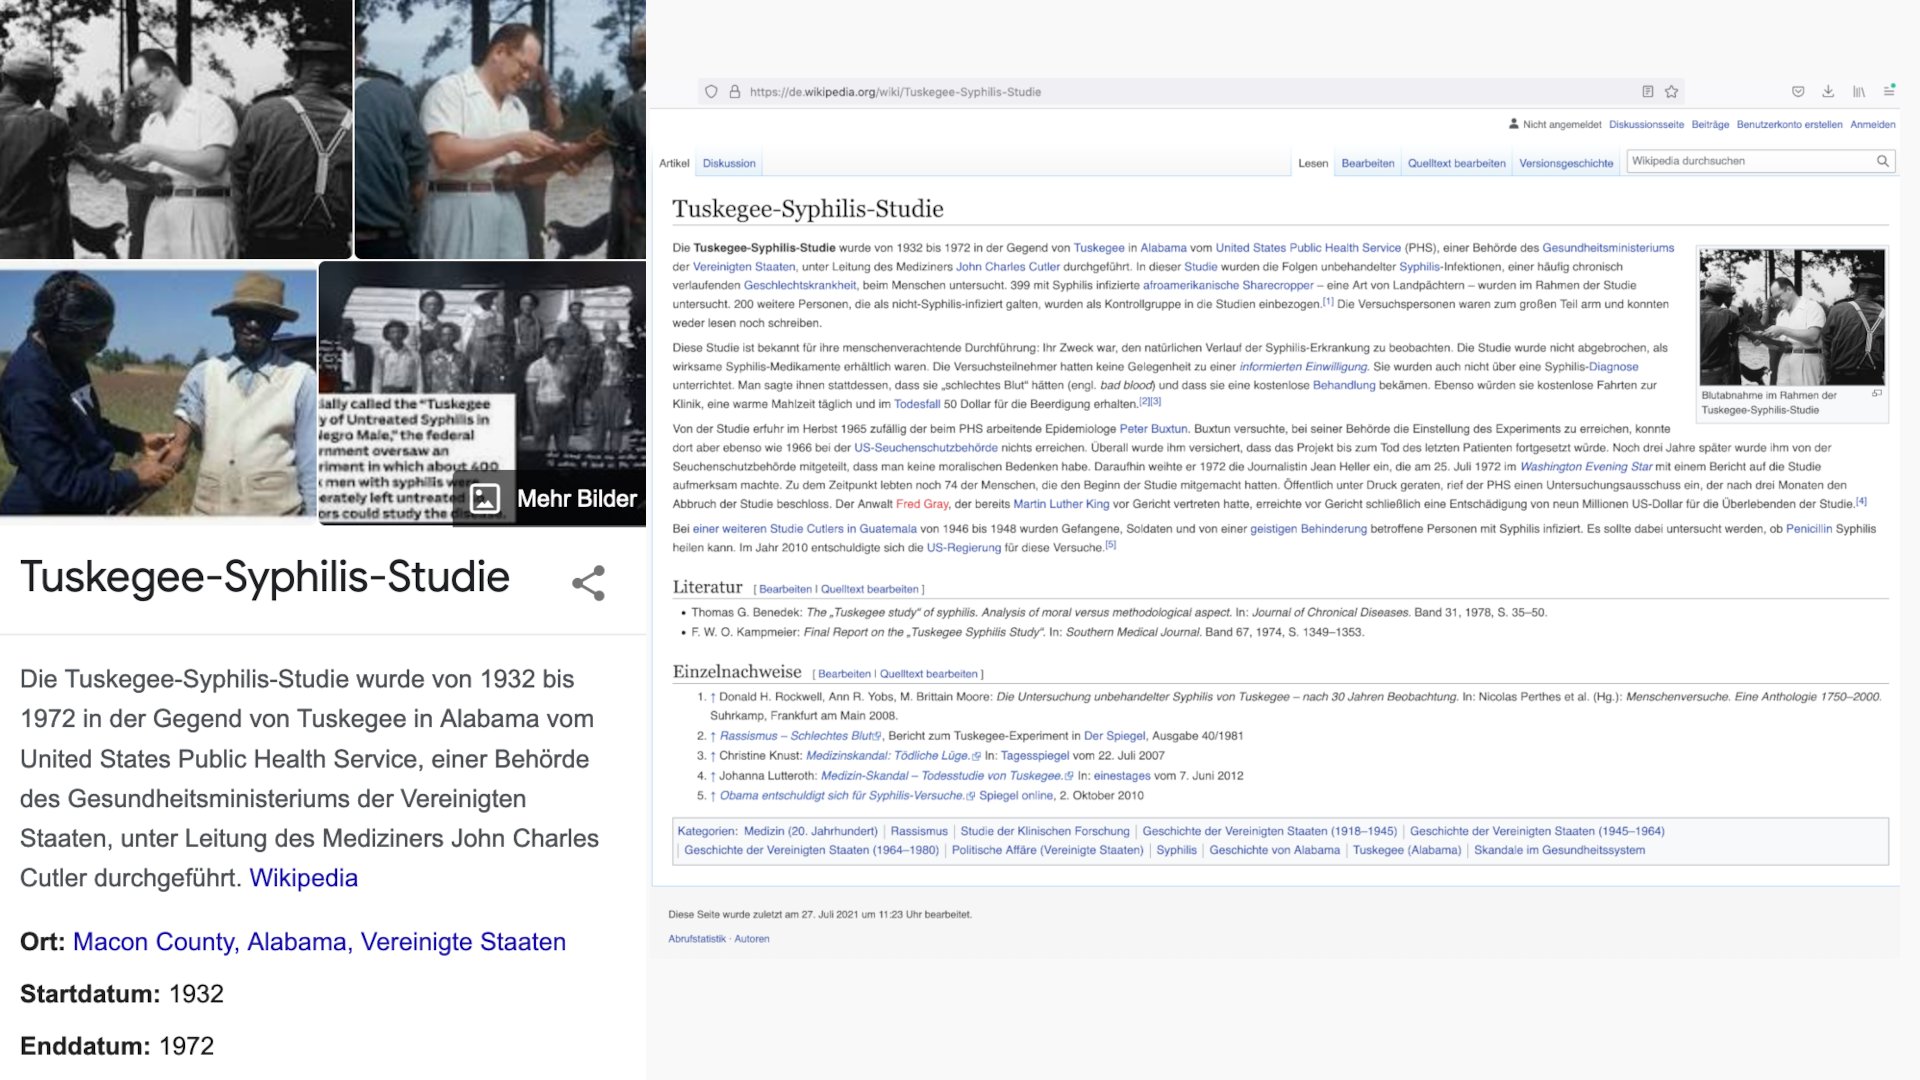
Task: Click the tracking protection shield icon
Action: tap(711, 92)
